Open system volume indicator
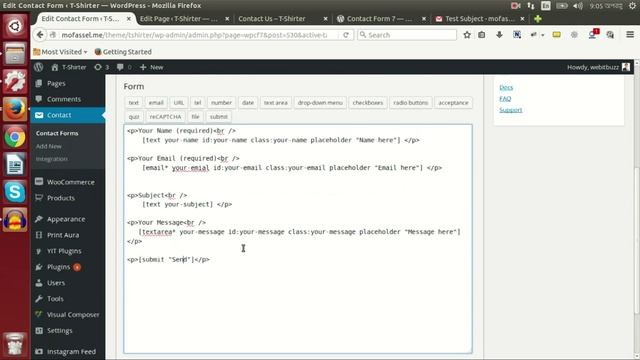The height and width of the screenshot is (360, 640). tap(578, 6)
